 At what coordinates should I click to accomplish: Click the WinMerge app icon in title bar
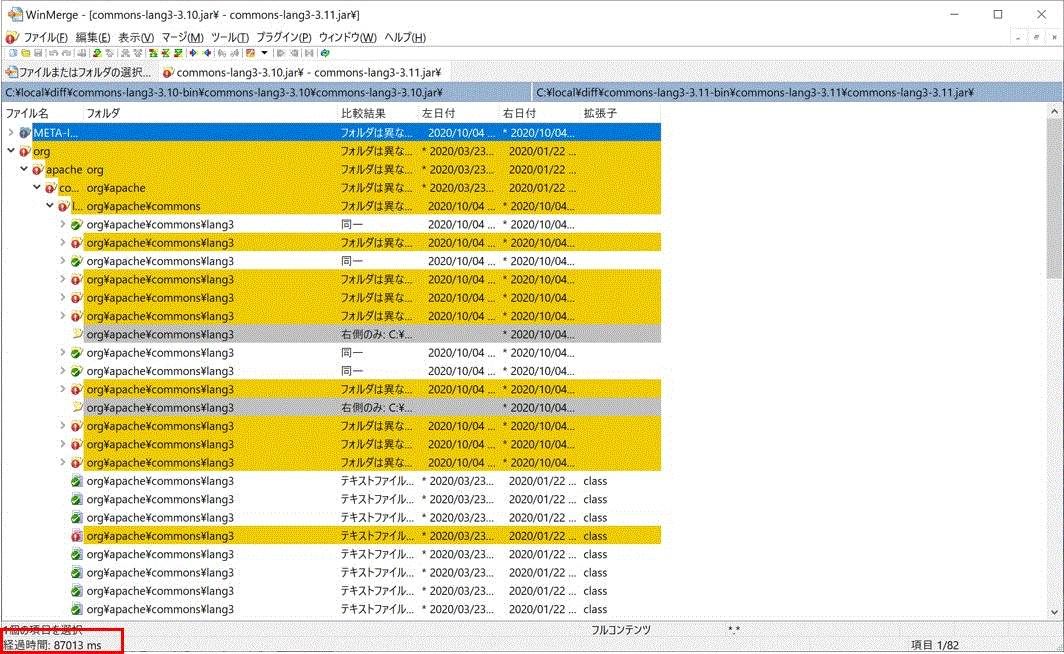[14, 14]
